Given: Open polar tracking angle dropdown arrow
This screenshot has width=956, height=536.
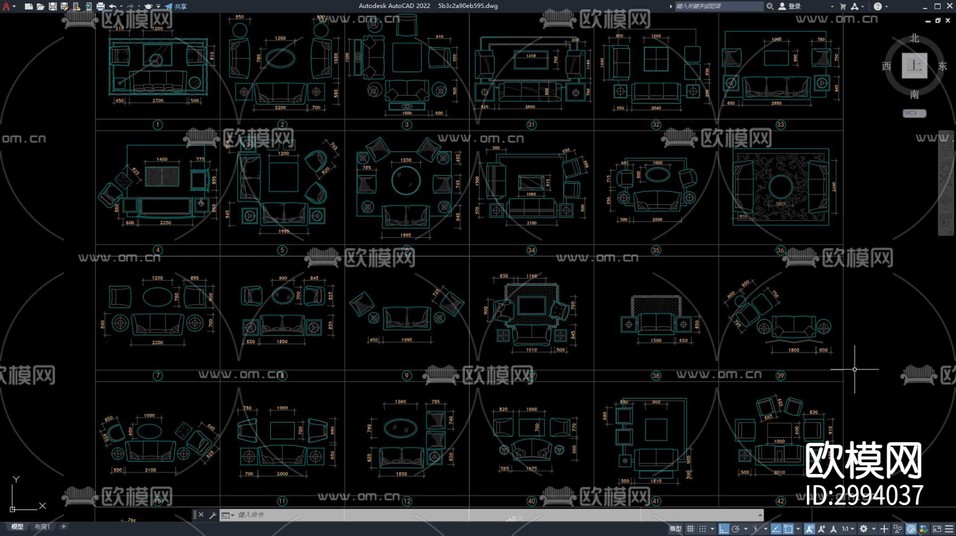Looking at the screenshot, I should 746,529.
